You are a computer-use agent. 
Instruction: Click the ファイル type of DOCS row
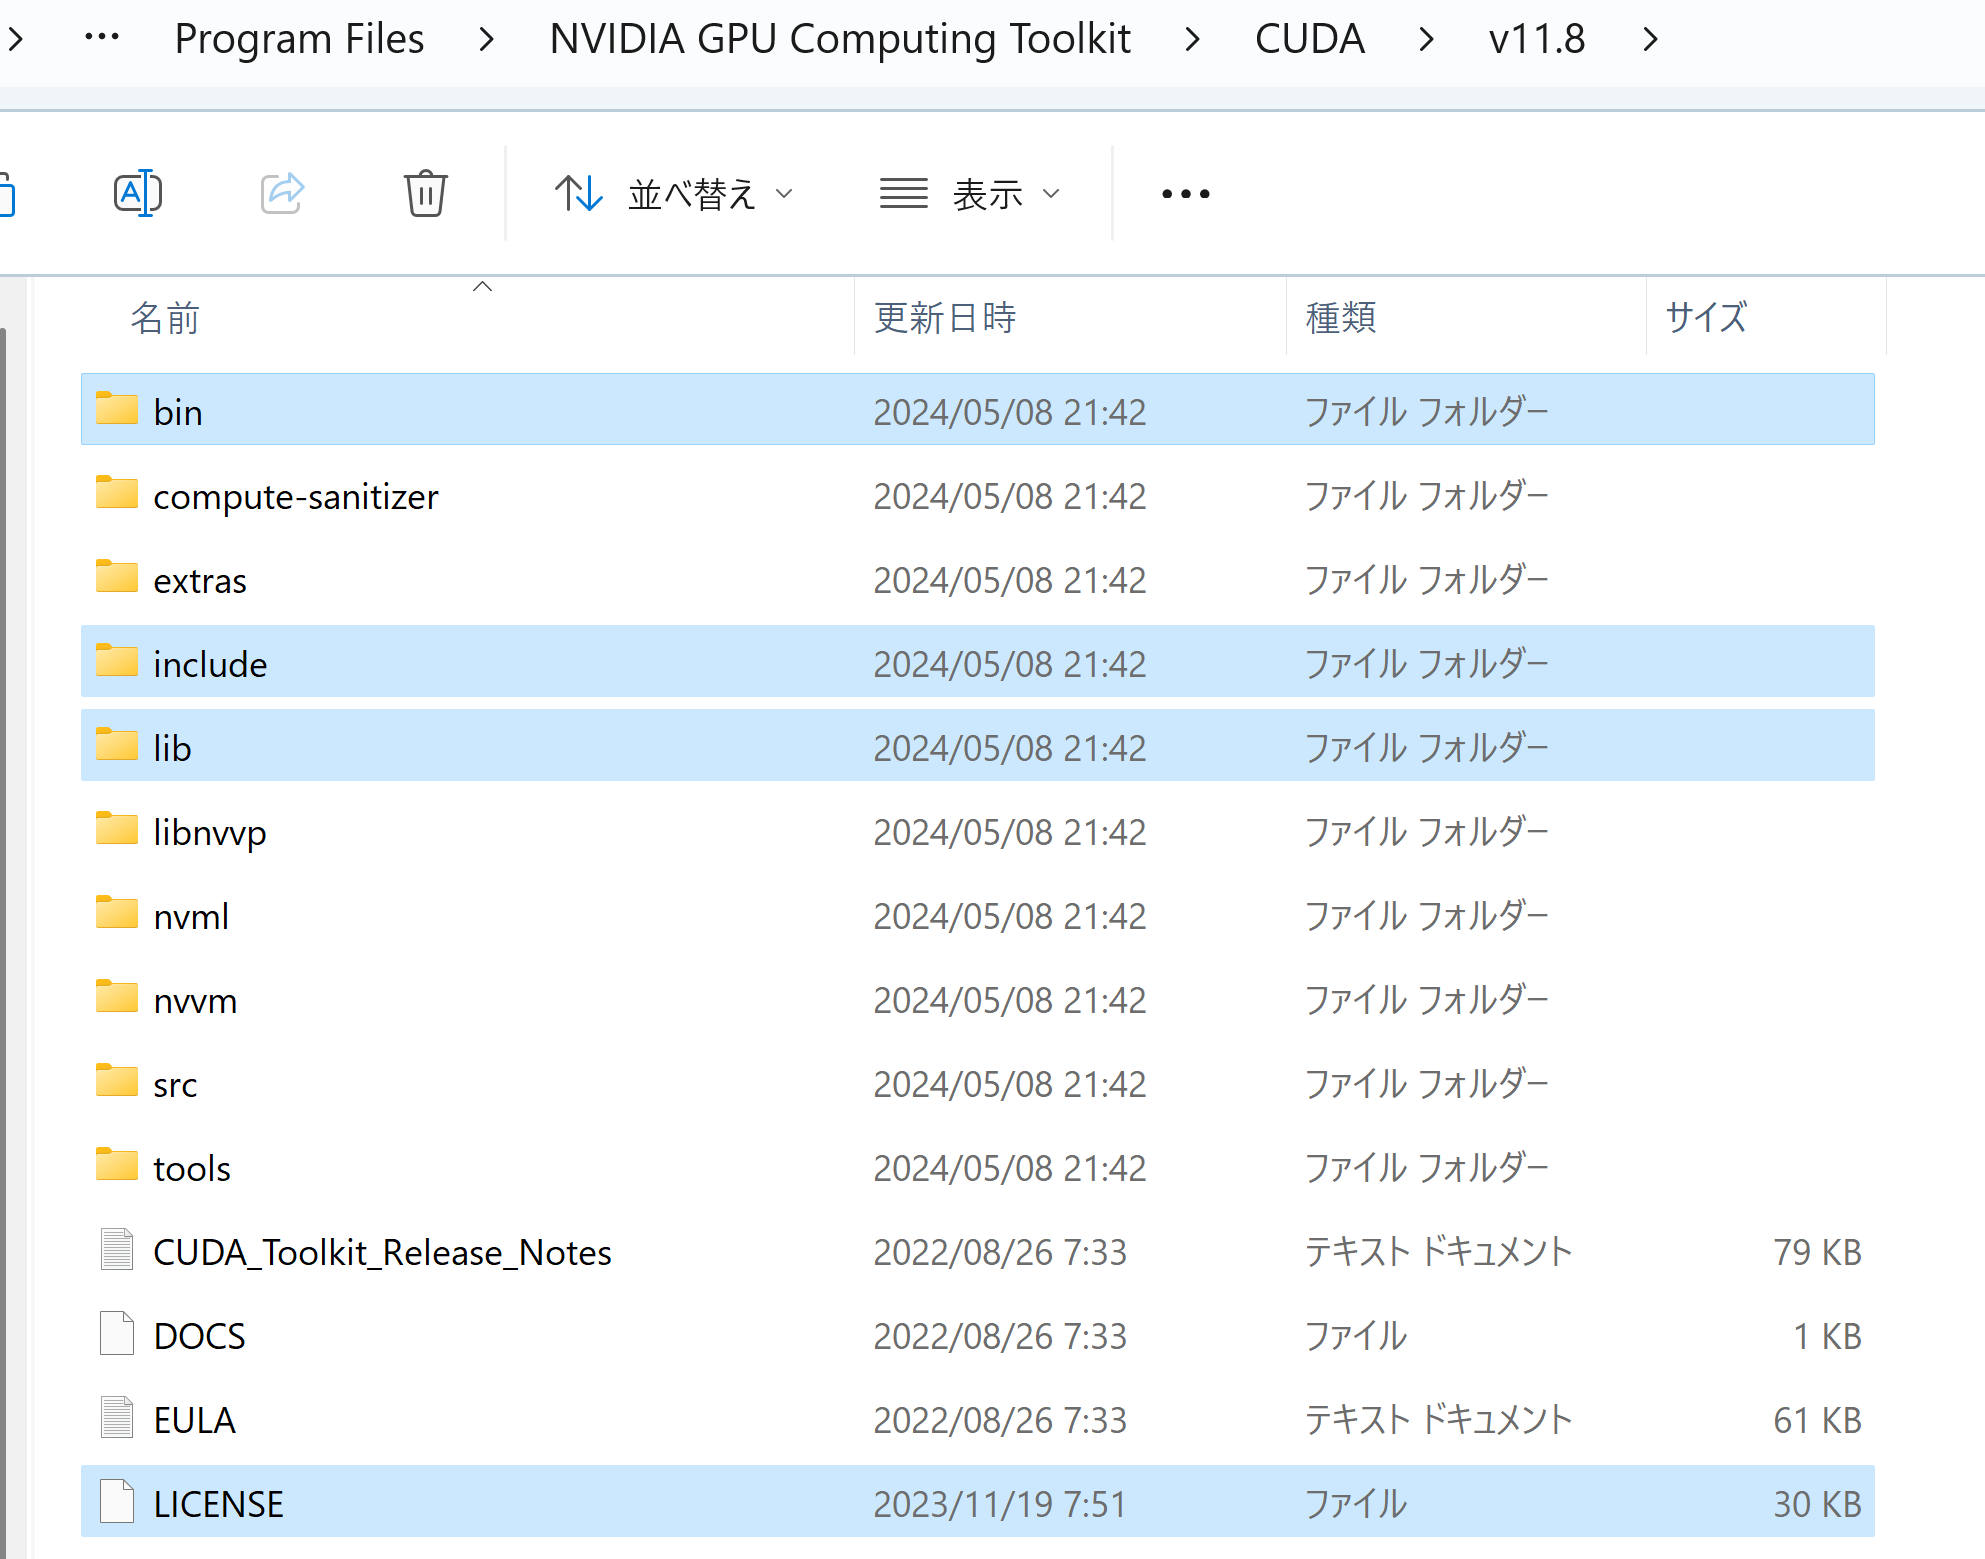[x=1355, y=1336]
